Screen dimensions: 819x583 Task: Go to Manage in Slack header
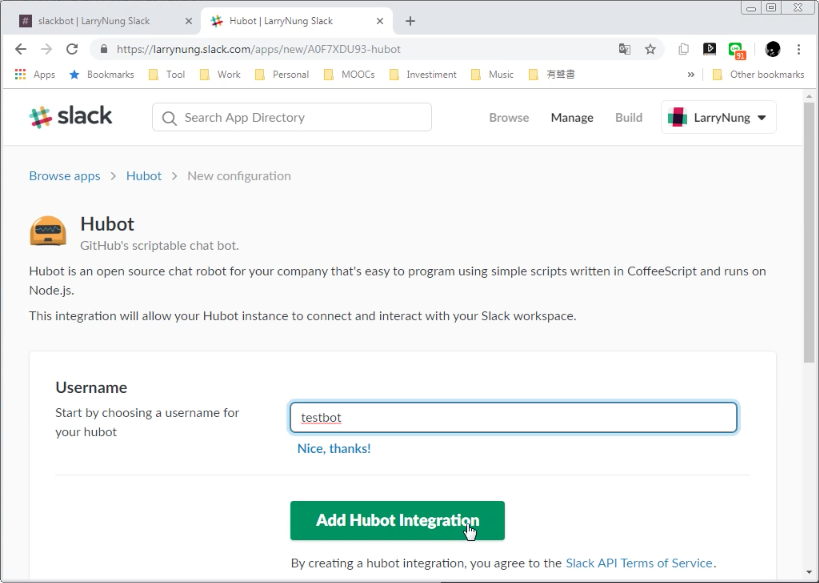pyautogui.click(x=572, y=118)
